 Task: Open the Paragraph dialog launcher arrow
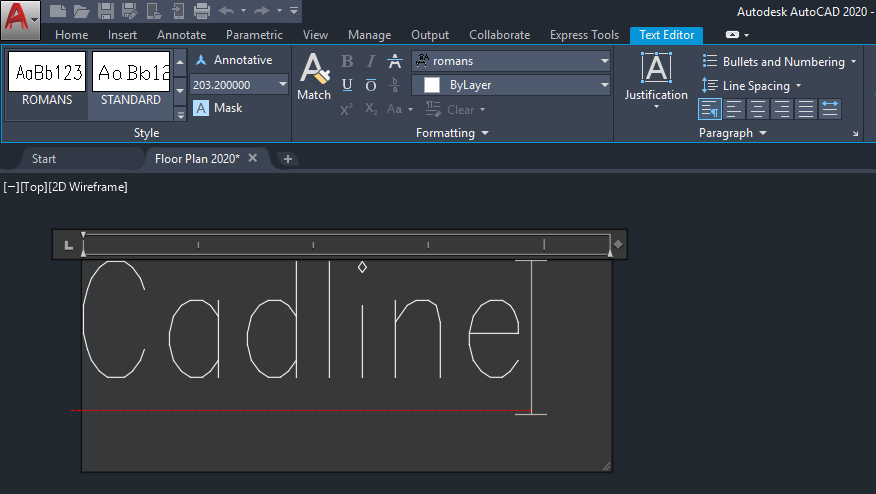click(855, 134)
